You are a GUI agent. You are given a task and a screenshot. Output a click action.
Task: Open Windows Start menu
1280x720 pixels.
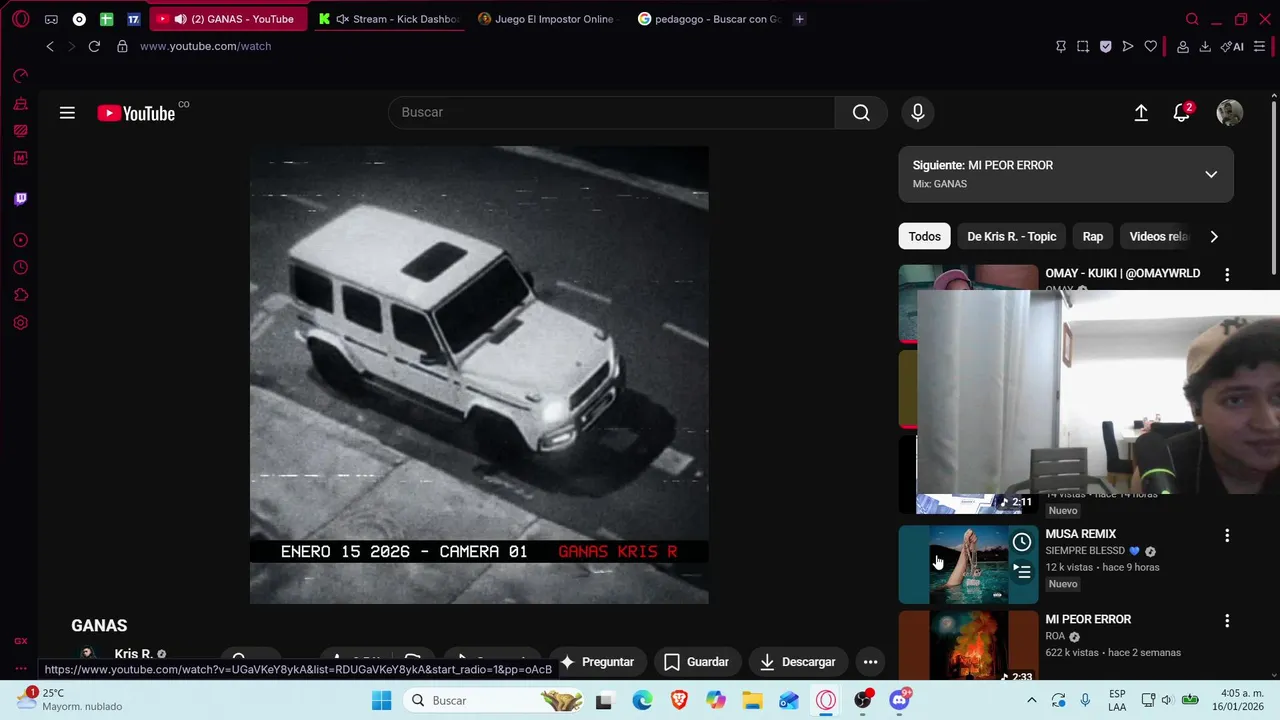point(382,701)
